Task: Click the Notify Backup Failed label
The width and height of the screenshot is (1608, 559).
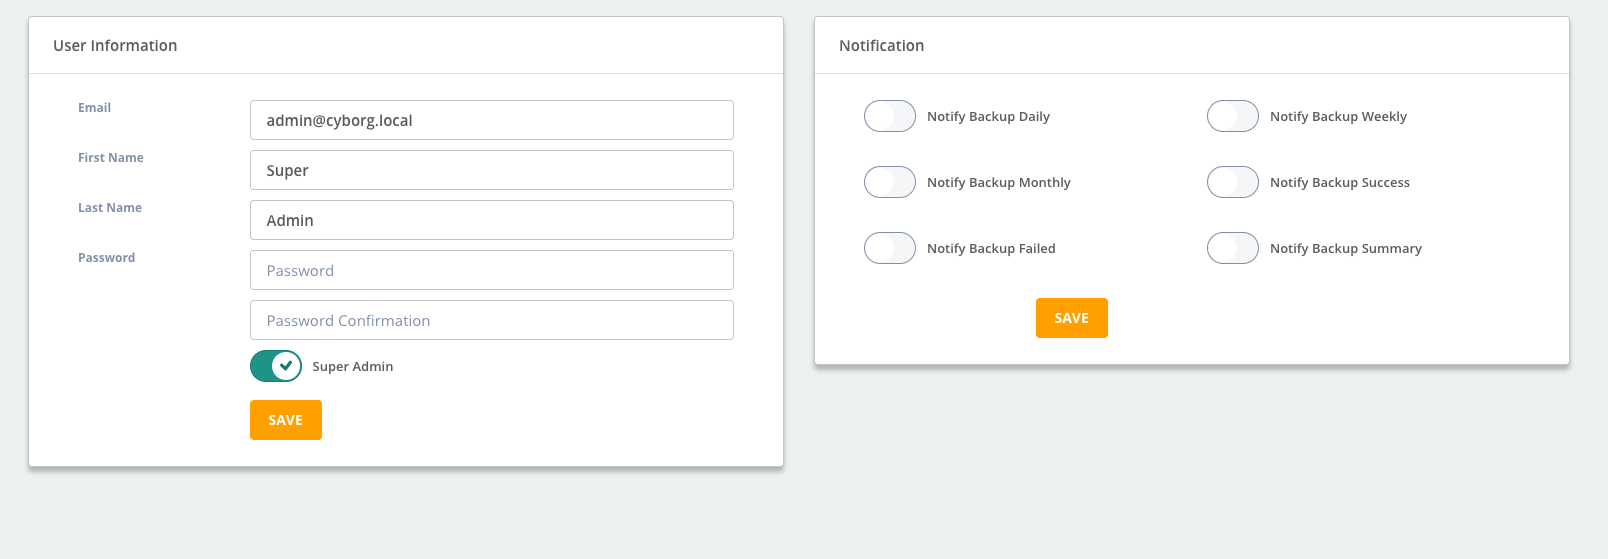Action: (991, 249)
